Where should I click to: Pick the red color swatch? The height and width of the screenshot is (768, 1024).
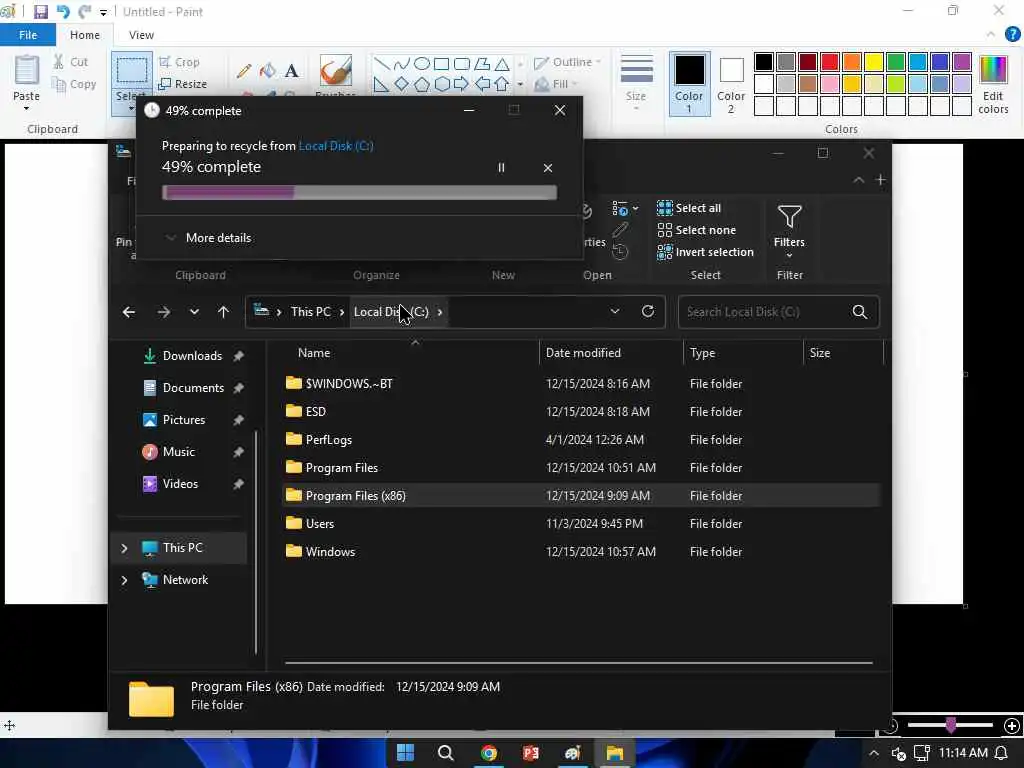(x=829, y=62)
